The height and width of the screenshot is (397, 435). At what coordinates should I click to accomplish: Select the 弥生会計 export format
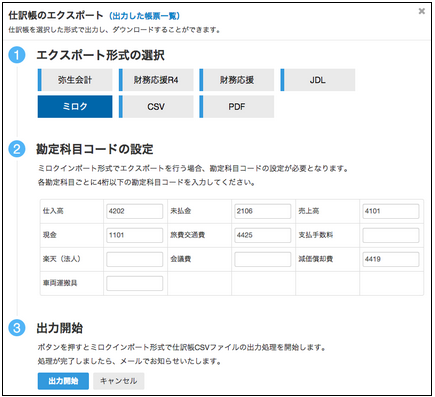point(75,80)
